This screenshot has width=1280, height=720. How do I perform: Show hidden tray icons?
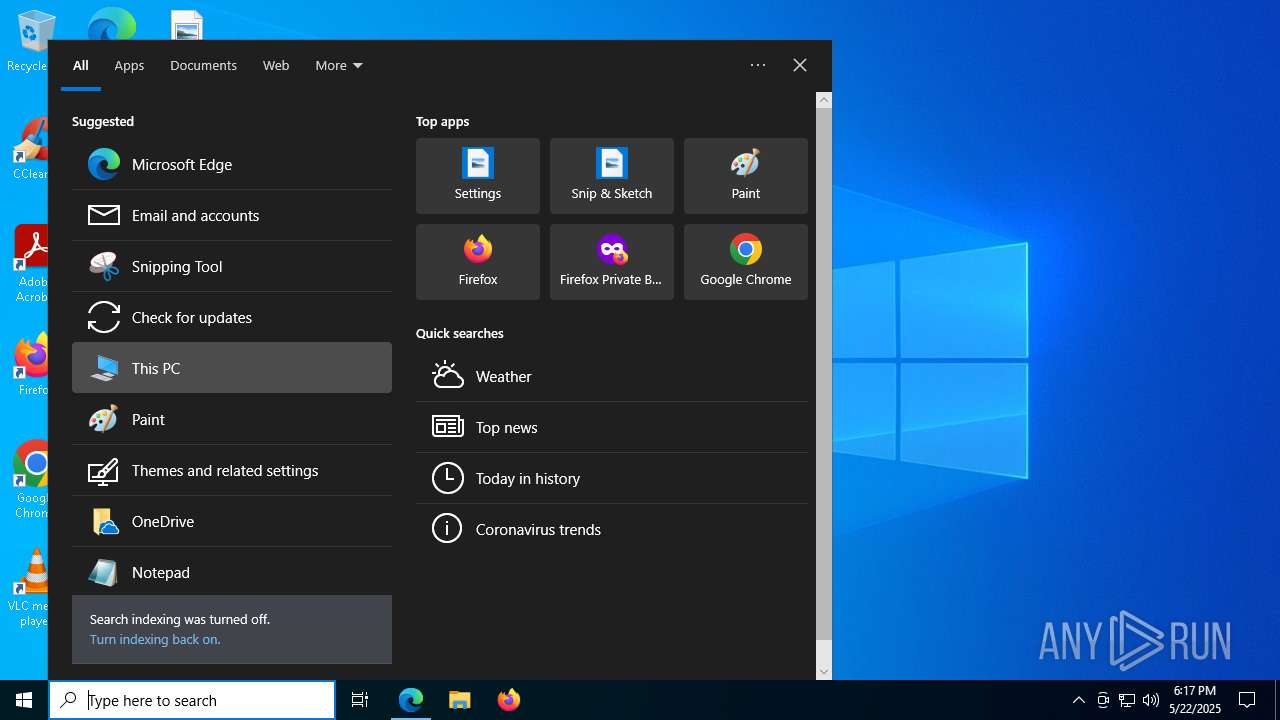(x=1078, y=700)
